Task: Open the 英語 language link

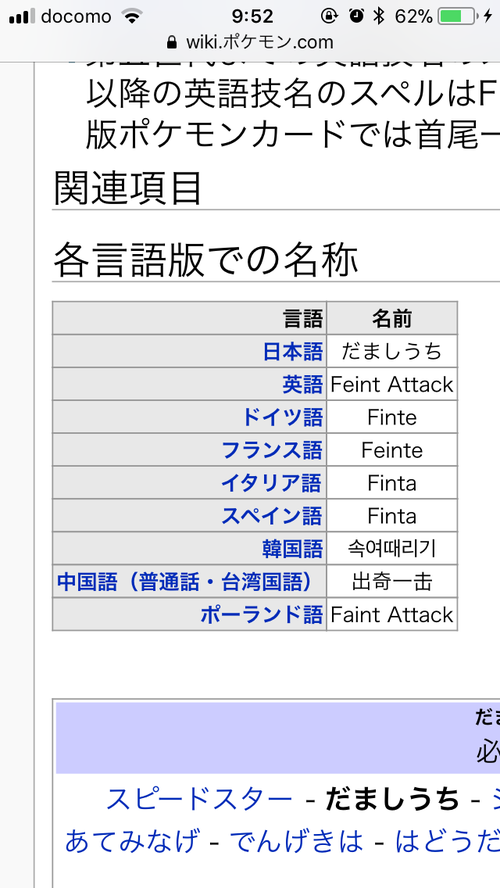Action: [302, 385]
